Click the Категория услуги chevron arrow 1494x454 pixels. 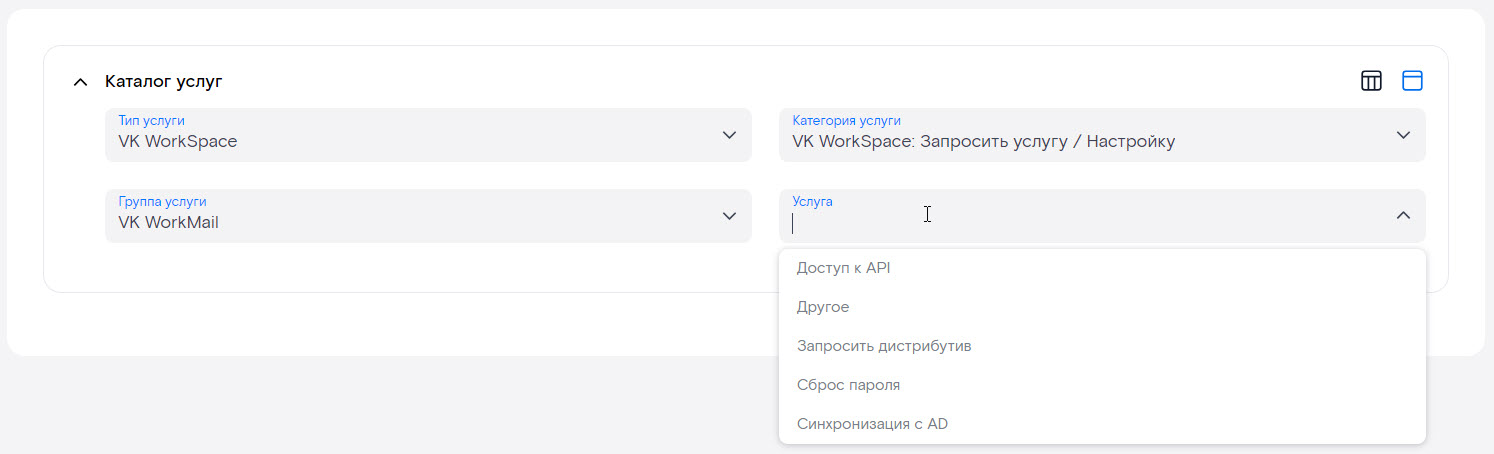(x=1403, y=135)
